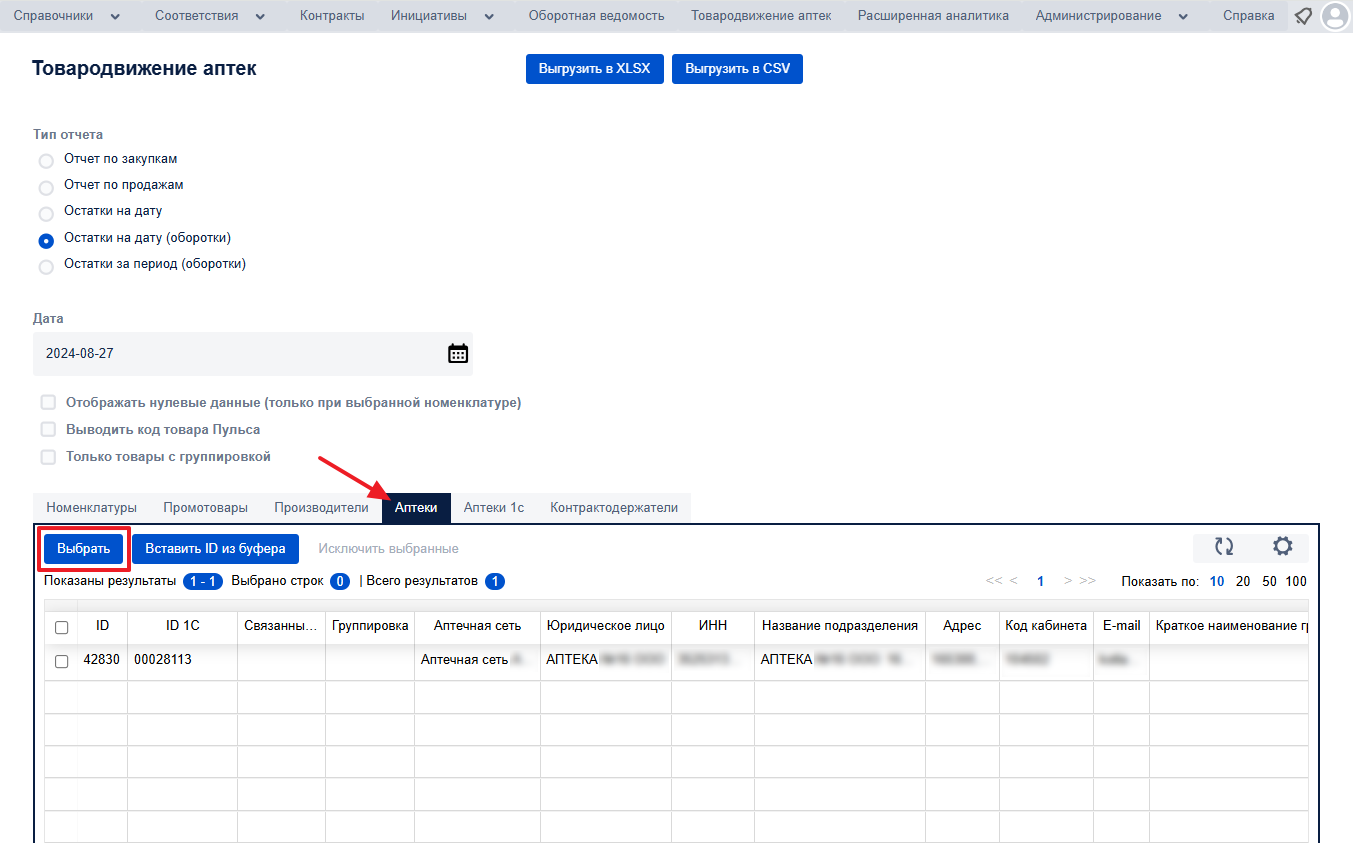Click the Выбрать button

coord(84,548)
